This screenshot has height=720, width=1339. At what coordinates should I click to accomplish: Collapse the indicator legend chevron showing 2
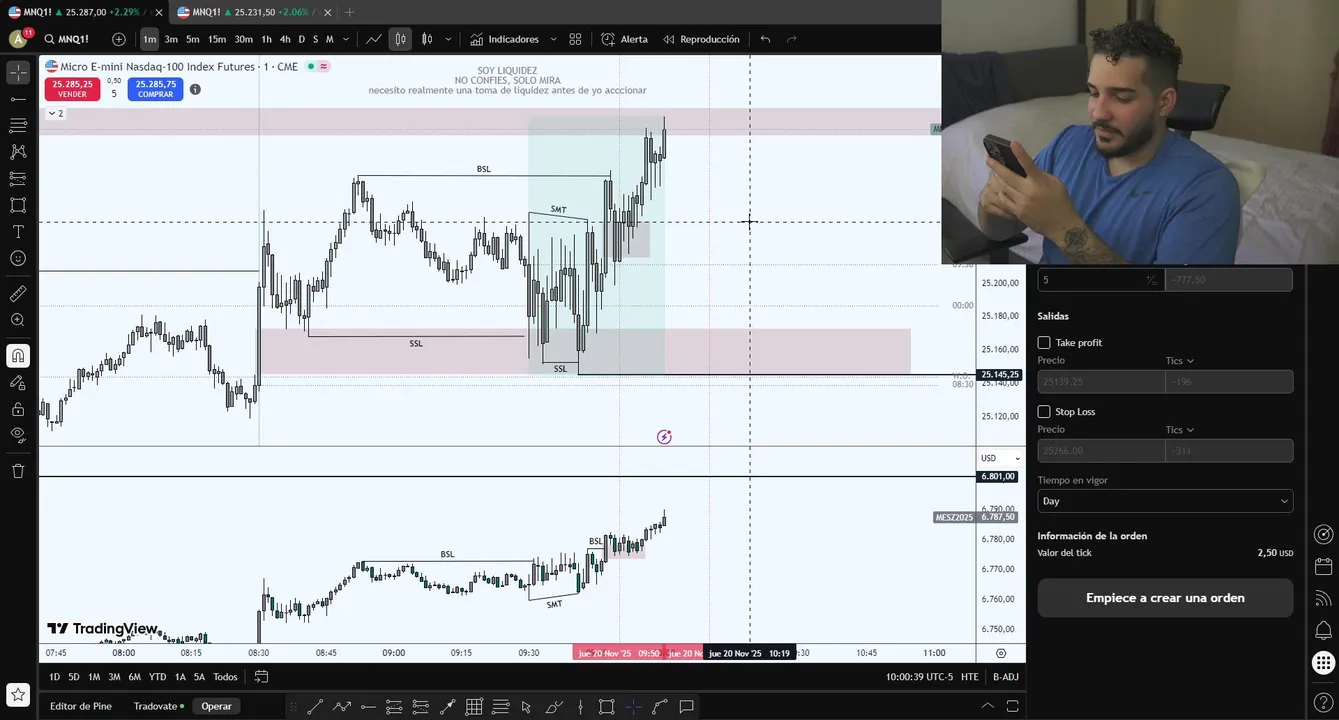tap(55, 113)
